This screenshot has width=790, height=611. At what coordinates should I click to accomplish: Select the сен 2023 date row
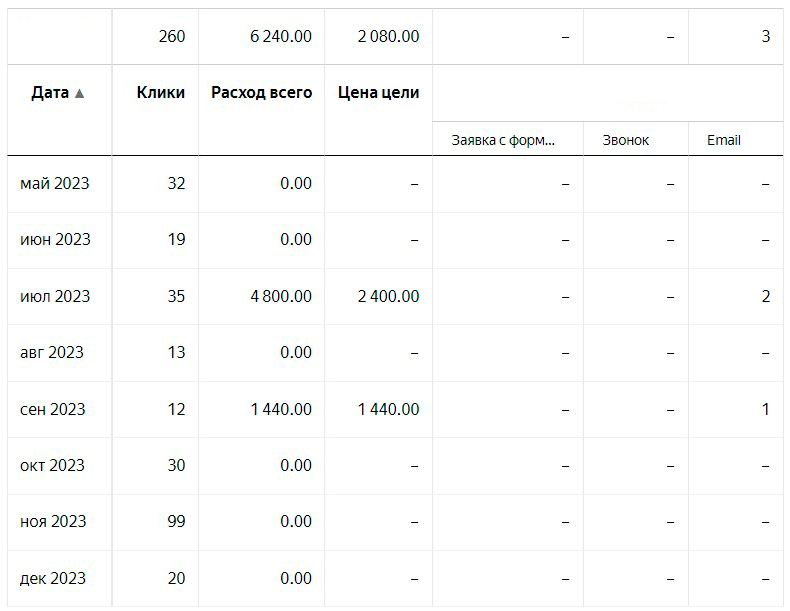point(53,409)
